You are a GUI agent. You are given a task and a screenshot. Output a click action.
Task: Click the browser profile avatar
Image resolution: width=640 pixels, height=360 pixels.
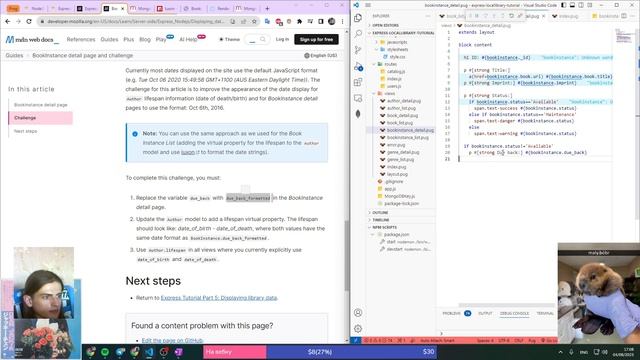pyautogui.click(x=331, y=21)
